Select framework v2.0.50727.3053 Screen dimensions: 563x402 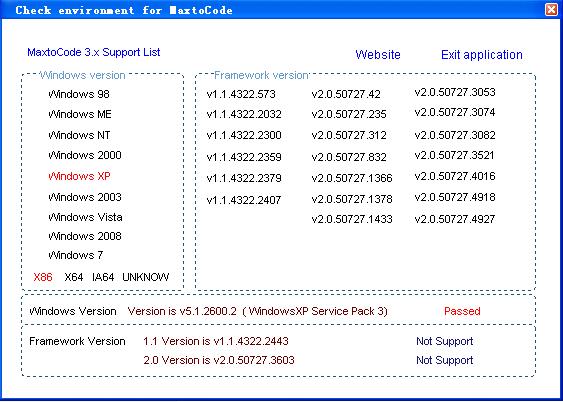[455, 92]
